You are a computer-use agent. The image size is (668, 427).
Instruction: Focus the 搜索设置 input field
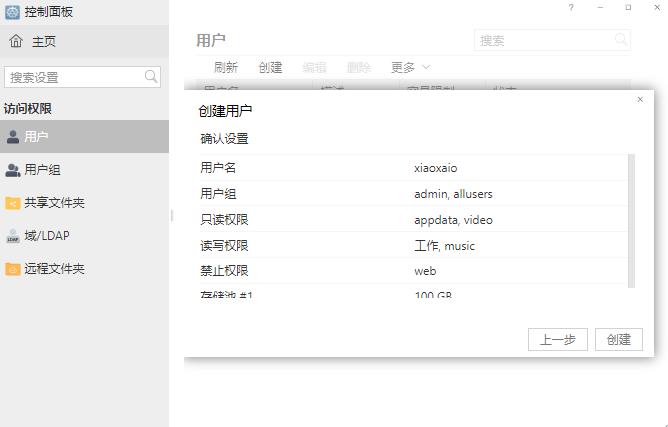pos(73,77)
